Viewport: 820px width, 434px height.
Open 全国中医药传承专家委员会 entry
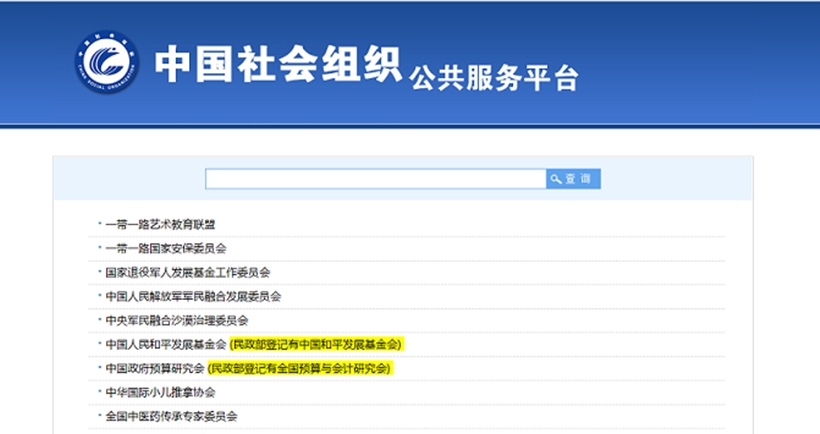[171, 416]
